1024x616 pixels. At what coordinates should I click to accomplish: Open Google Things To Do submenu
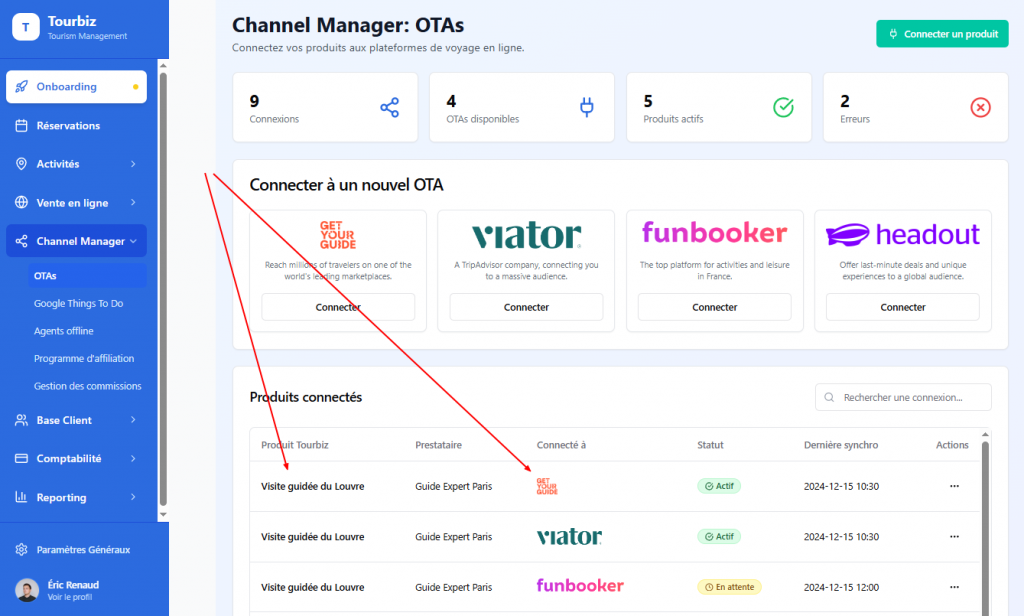pyautogui.click(x=78, y=303)
